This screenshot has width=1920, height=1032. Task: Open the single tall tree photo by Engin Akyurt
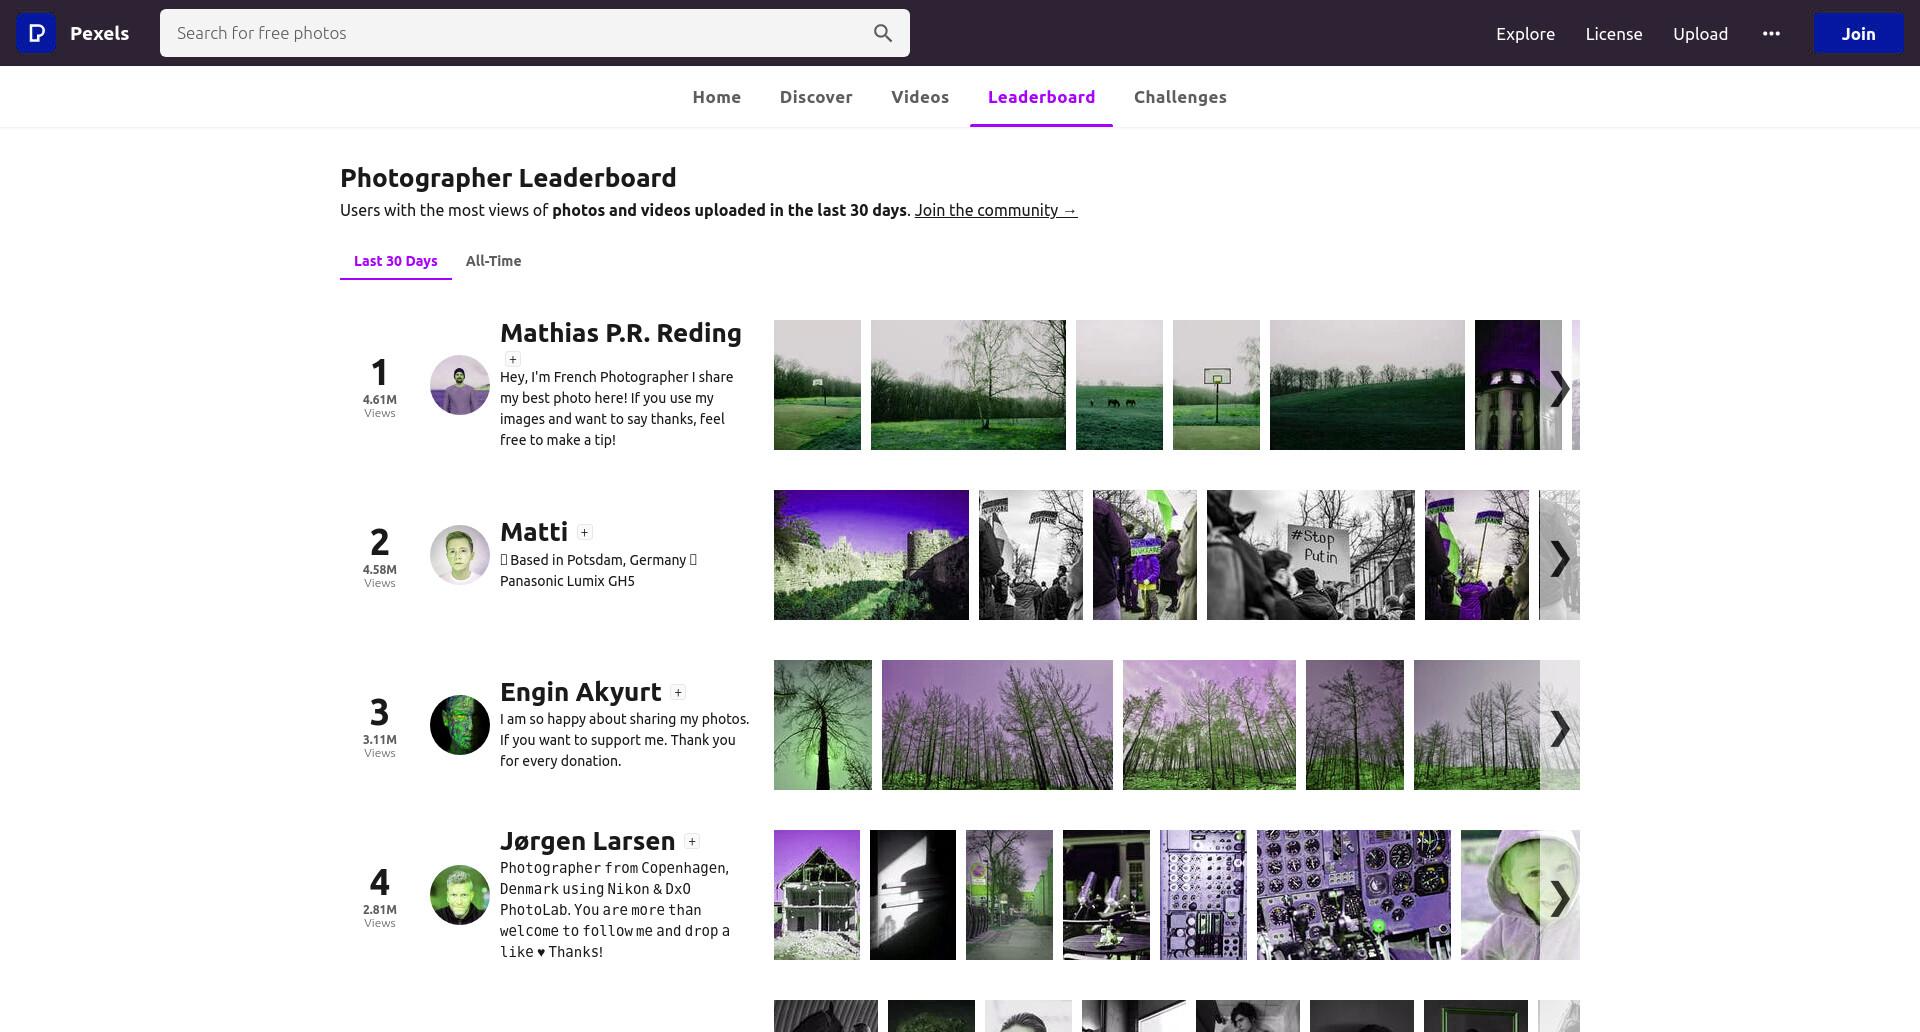pos(823,725)
